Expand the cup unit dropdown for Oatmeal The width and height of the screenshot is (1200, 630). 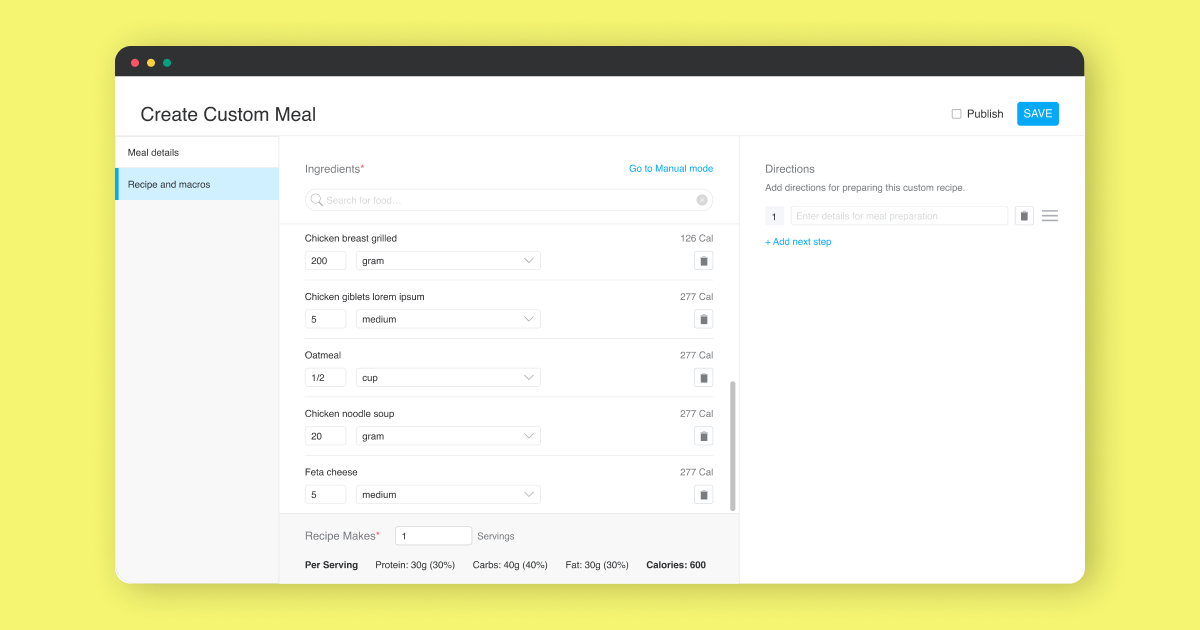pyautogui.click(x=448, y=378)
